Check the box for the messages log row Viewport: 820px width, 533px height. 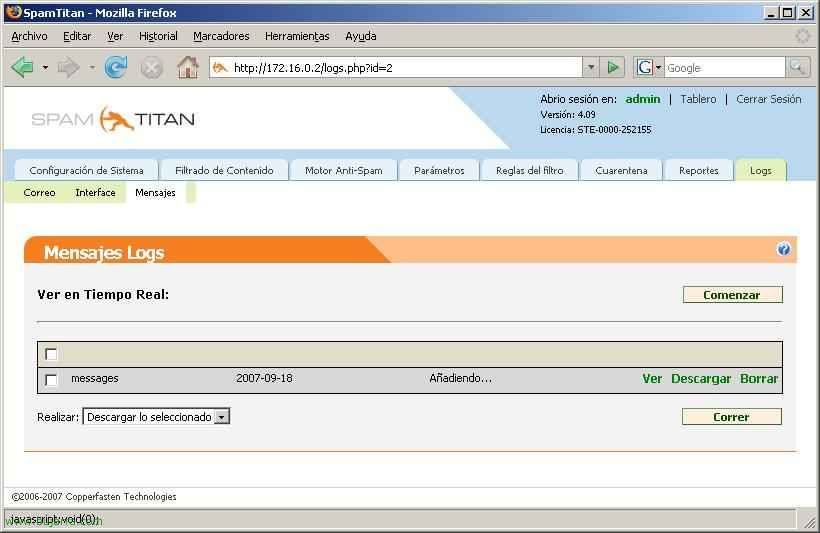51,379
